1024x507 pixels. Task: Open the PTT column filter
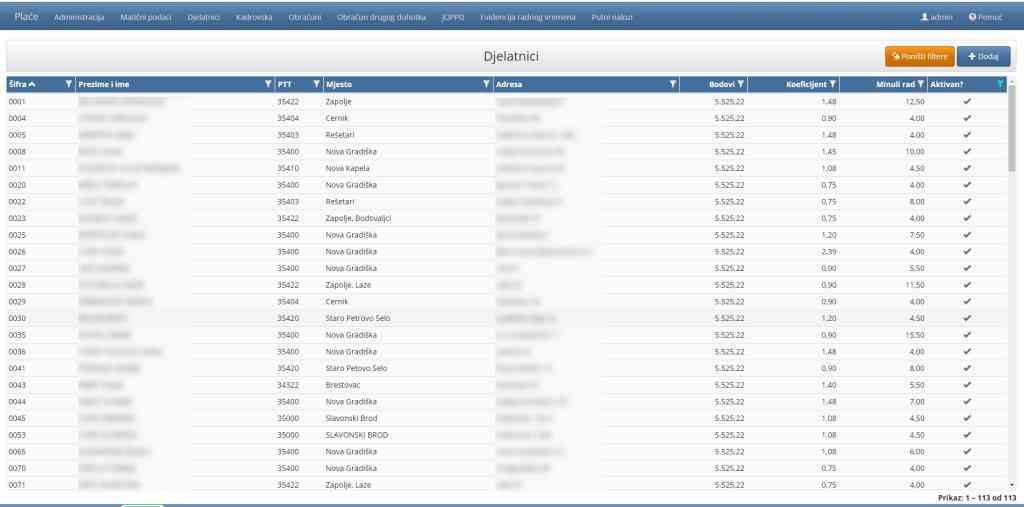coord(316,84)
